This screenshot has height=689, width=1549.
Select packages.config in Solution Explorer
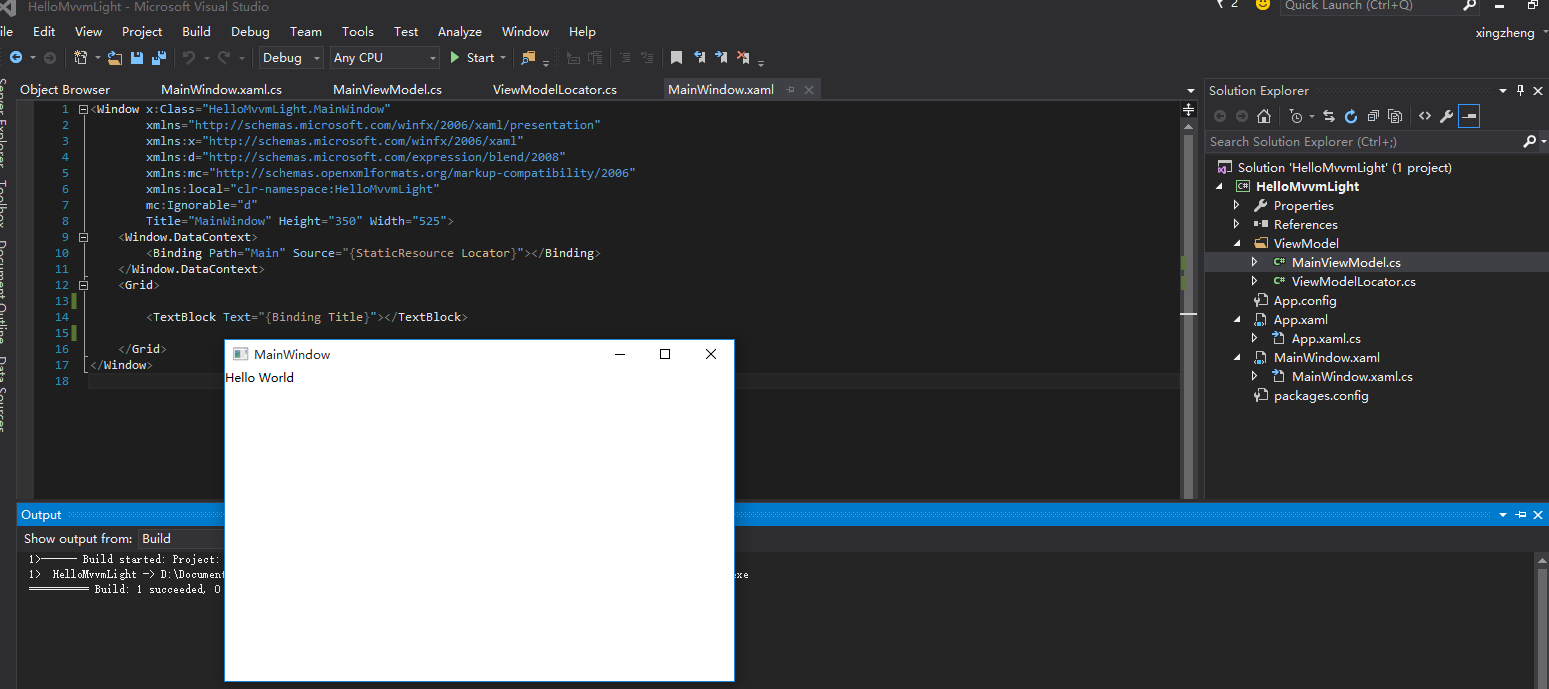pyautogui.click(x=1321, y=396)
